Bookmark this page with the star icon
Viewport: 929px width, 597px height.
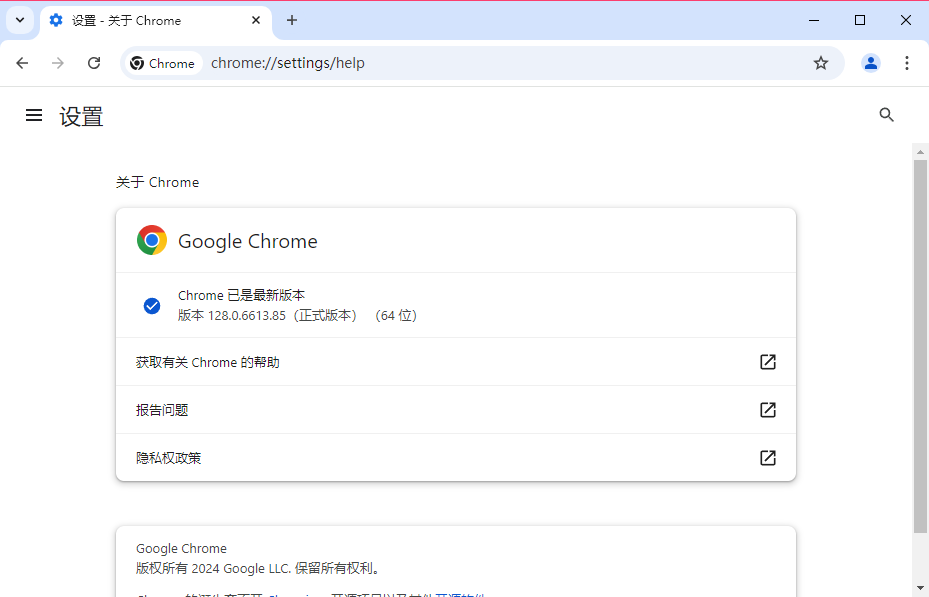821,63
